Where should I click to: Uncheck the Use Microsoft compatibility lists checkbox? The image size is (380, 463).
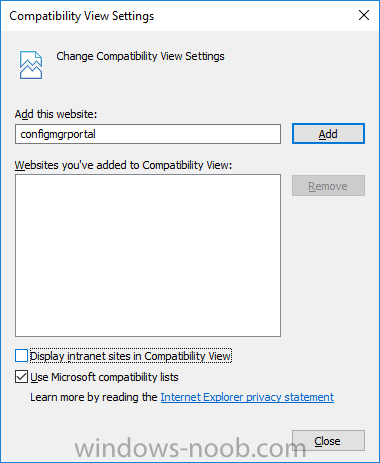coord(21,377)
